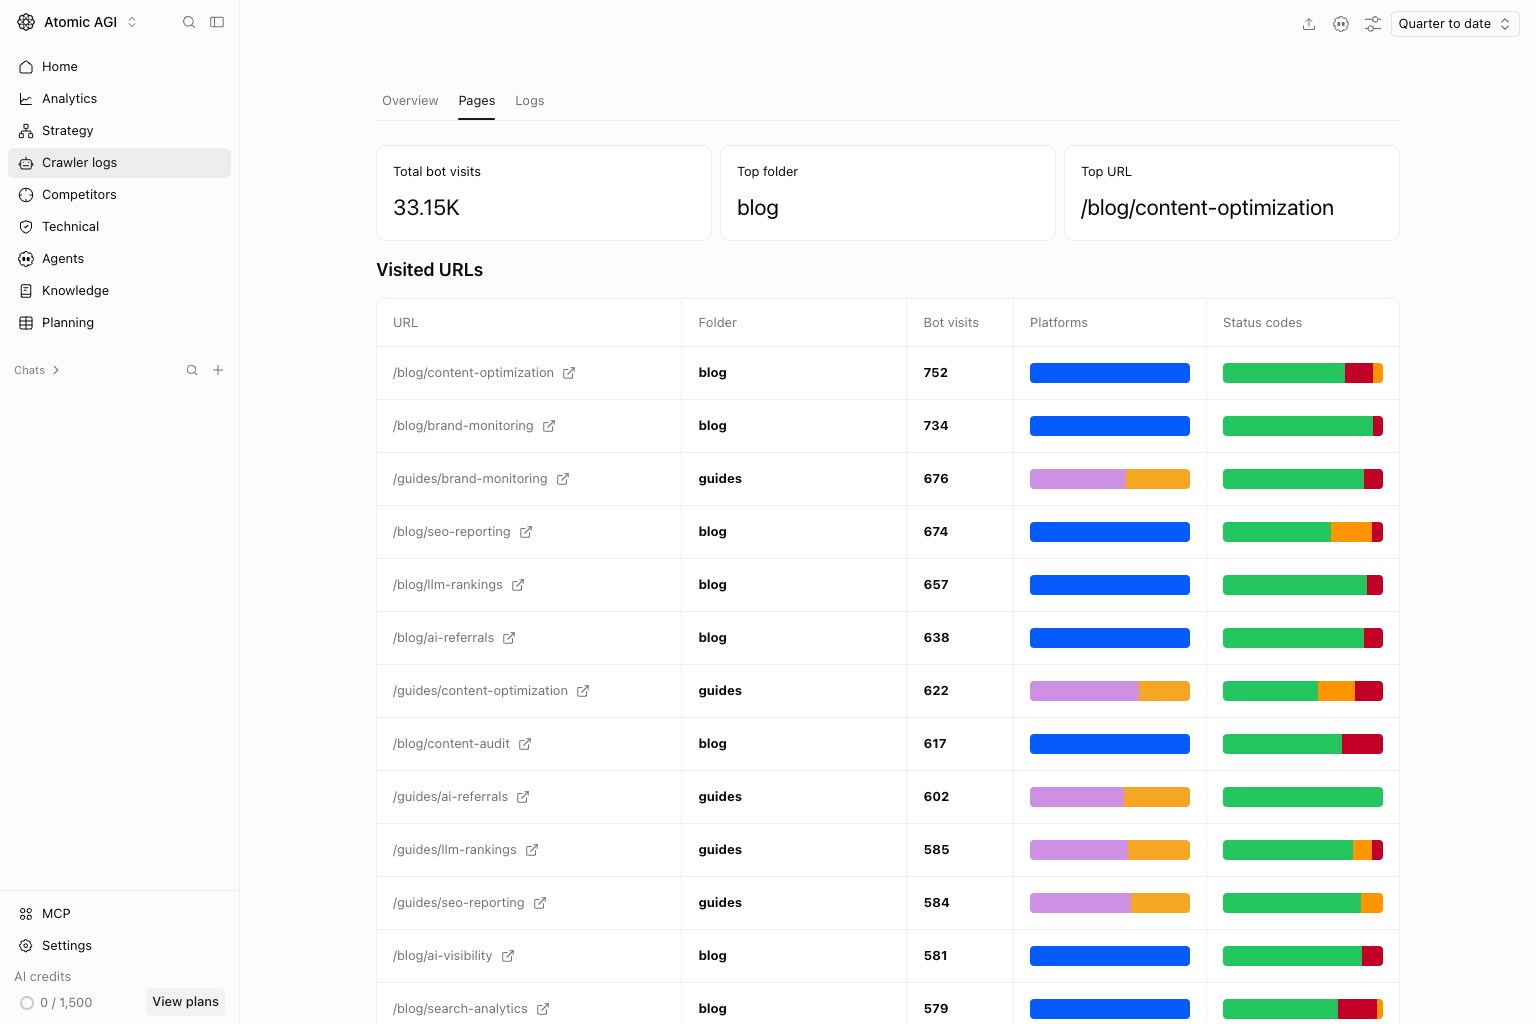Image resolution: width=1536 pixels, height=1024 pixels.
Task: Open the Technical section
Action: click(x=119, y=227)
